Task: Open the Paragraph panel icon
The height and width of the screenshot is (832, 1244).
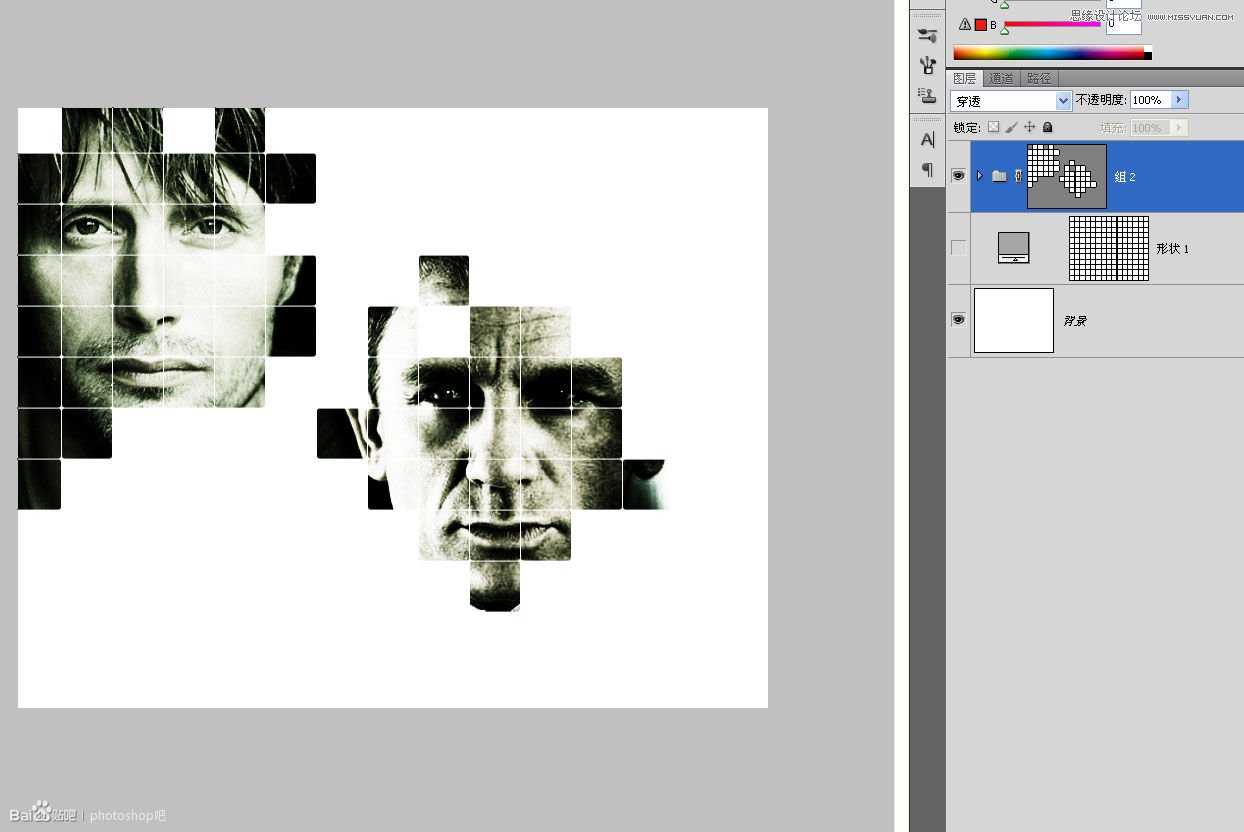Action: pos(927,169)
